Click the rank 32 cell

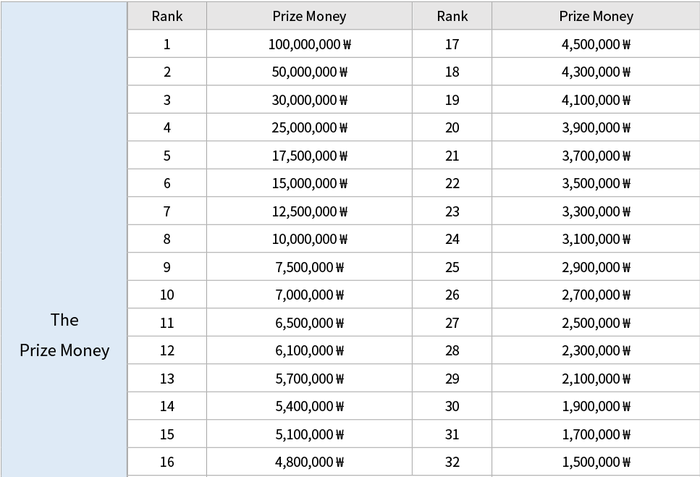point(452,463)
